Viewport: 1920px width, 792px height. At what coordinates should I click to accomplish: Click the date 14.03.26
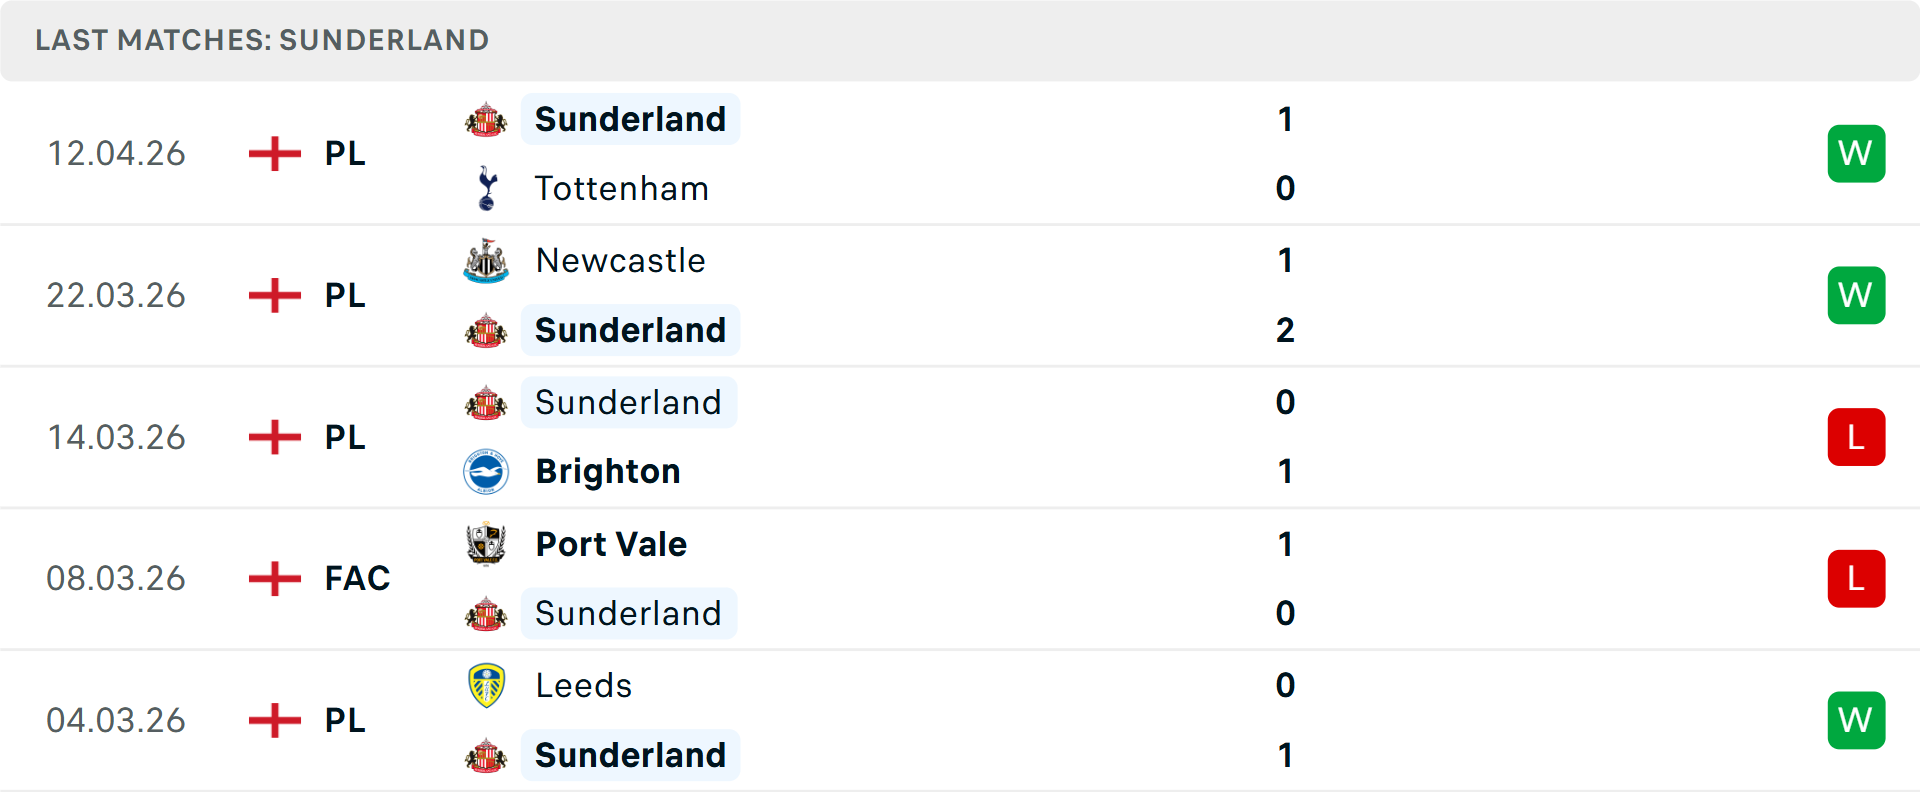(116, 437)
